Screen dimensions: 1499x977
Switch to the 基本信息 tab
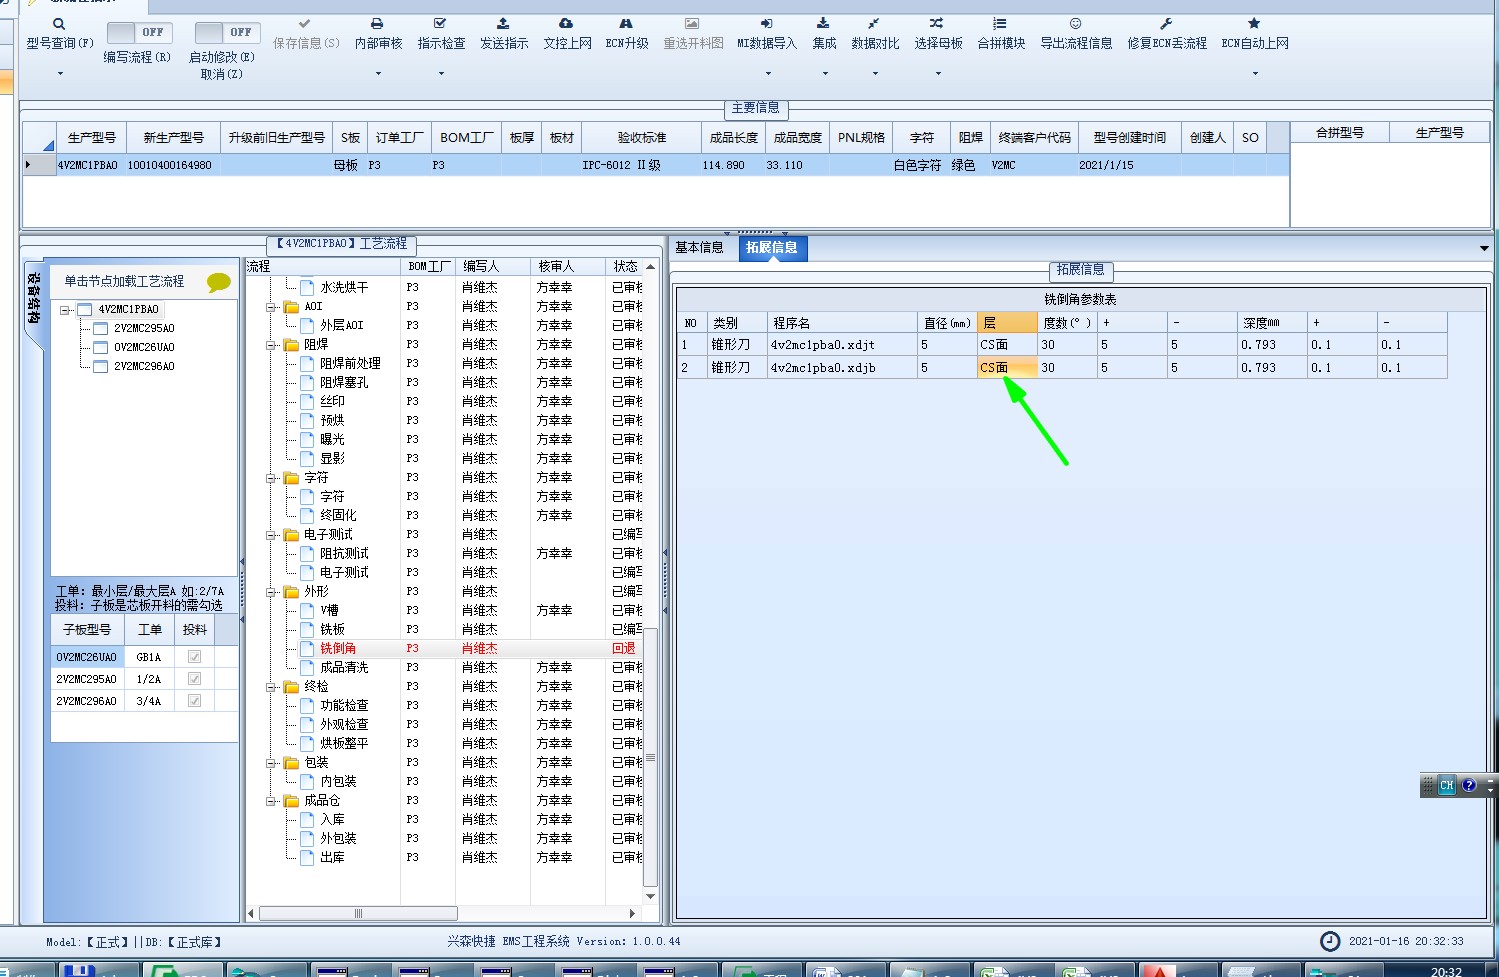699,247
